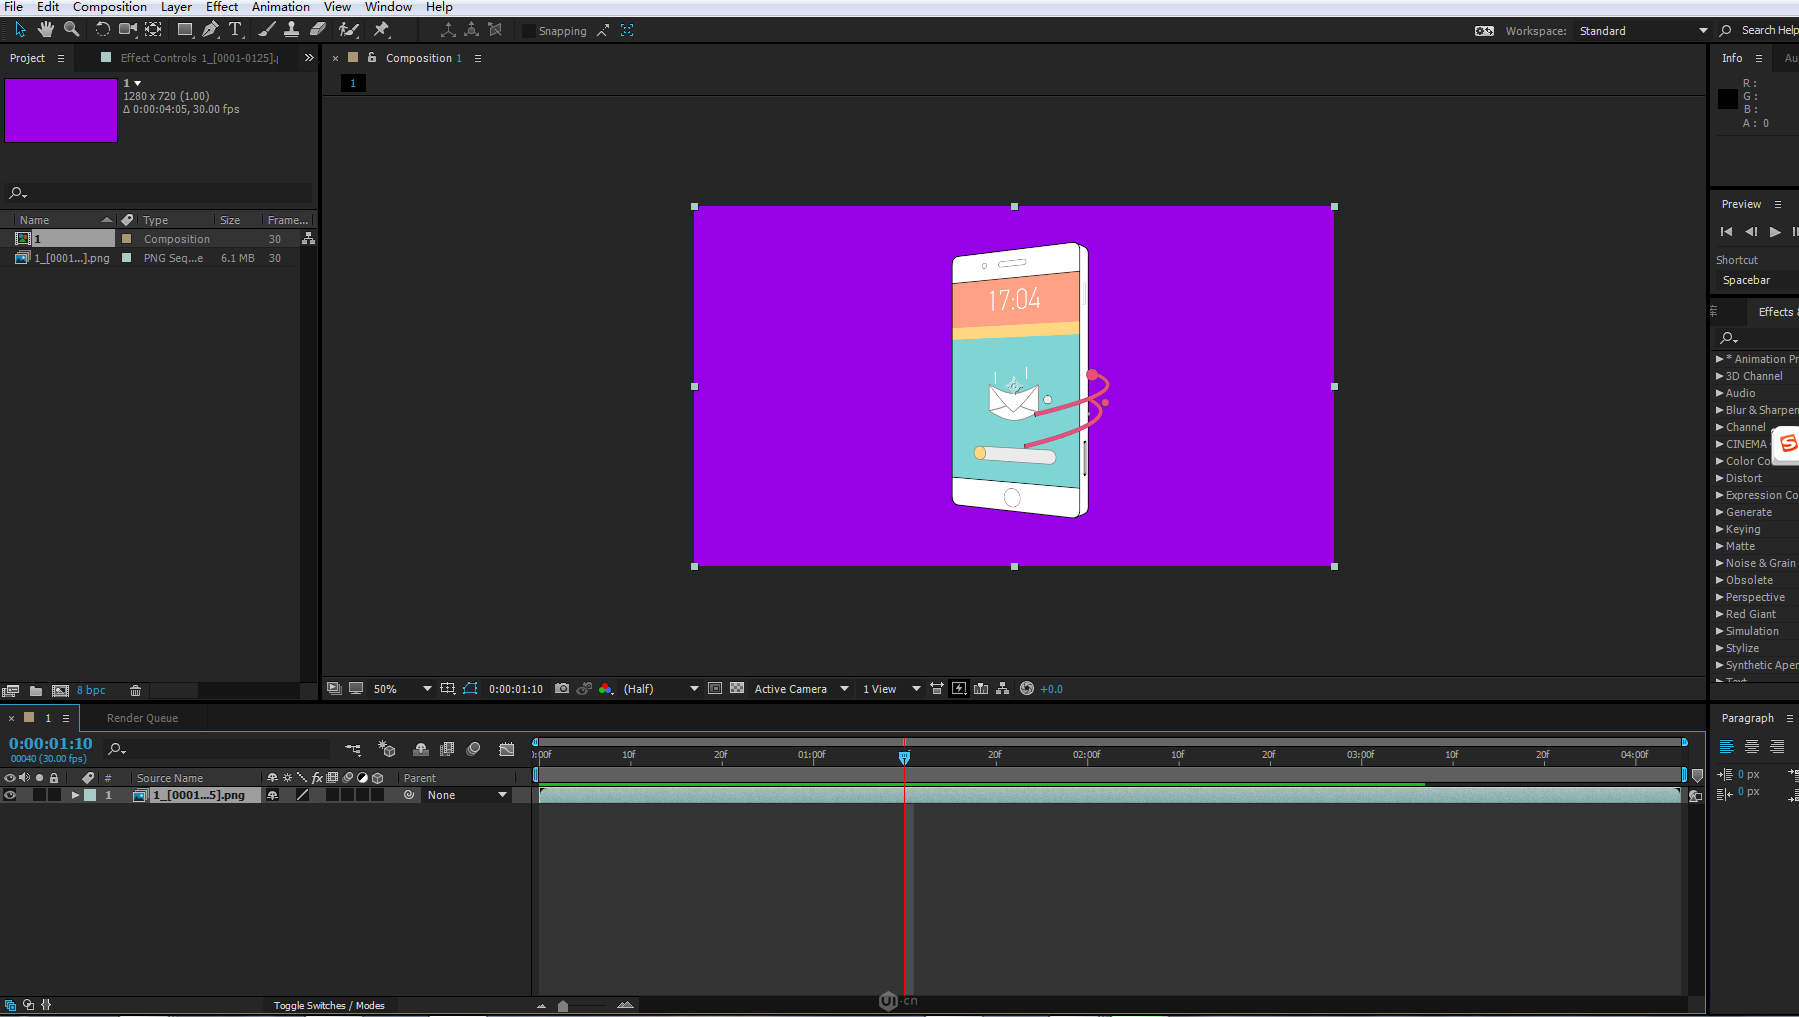1799x1017 pixels.
Task: Click the Toggle Switches / Modes button
Action: 329,1005
